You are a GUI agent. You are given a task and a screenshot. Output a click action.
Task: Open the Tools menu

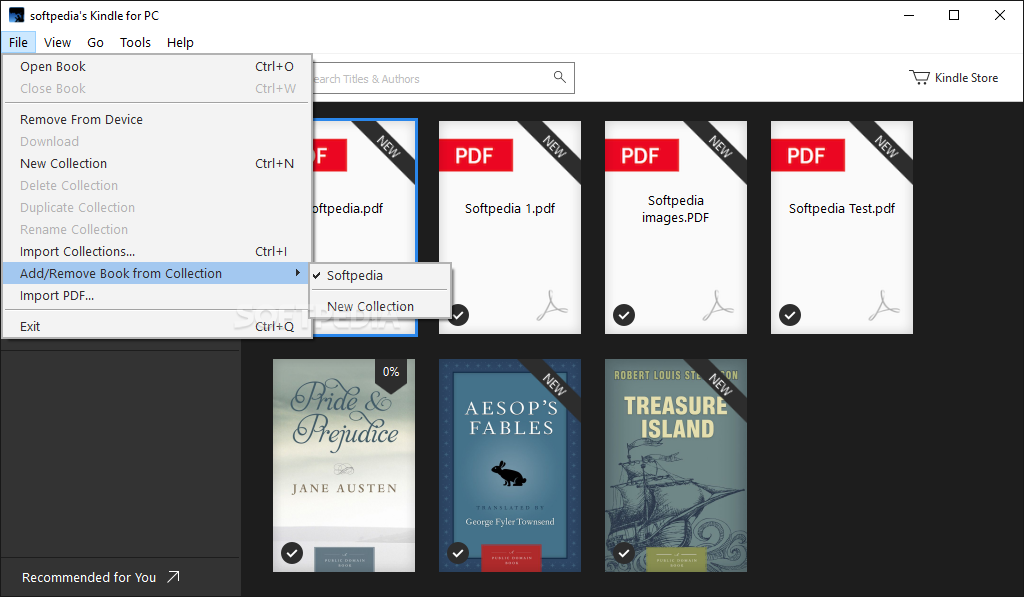(135, 42)
